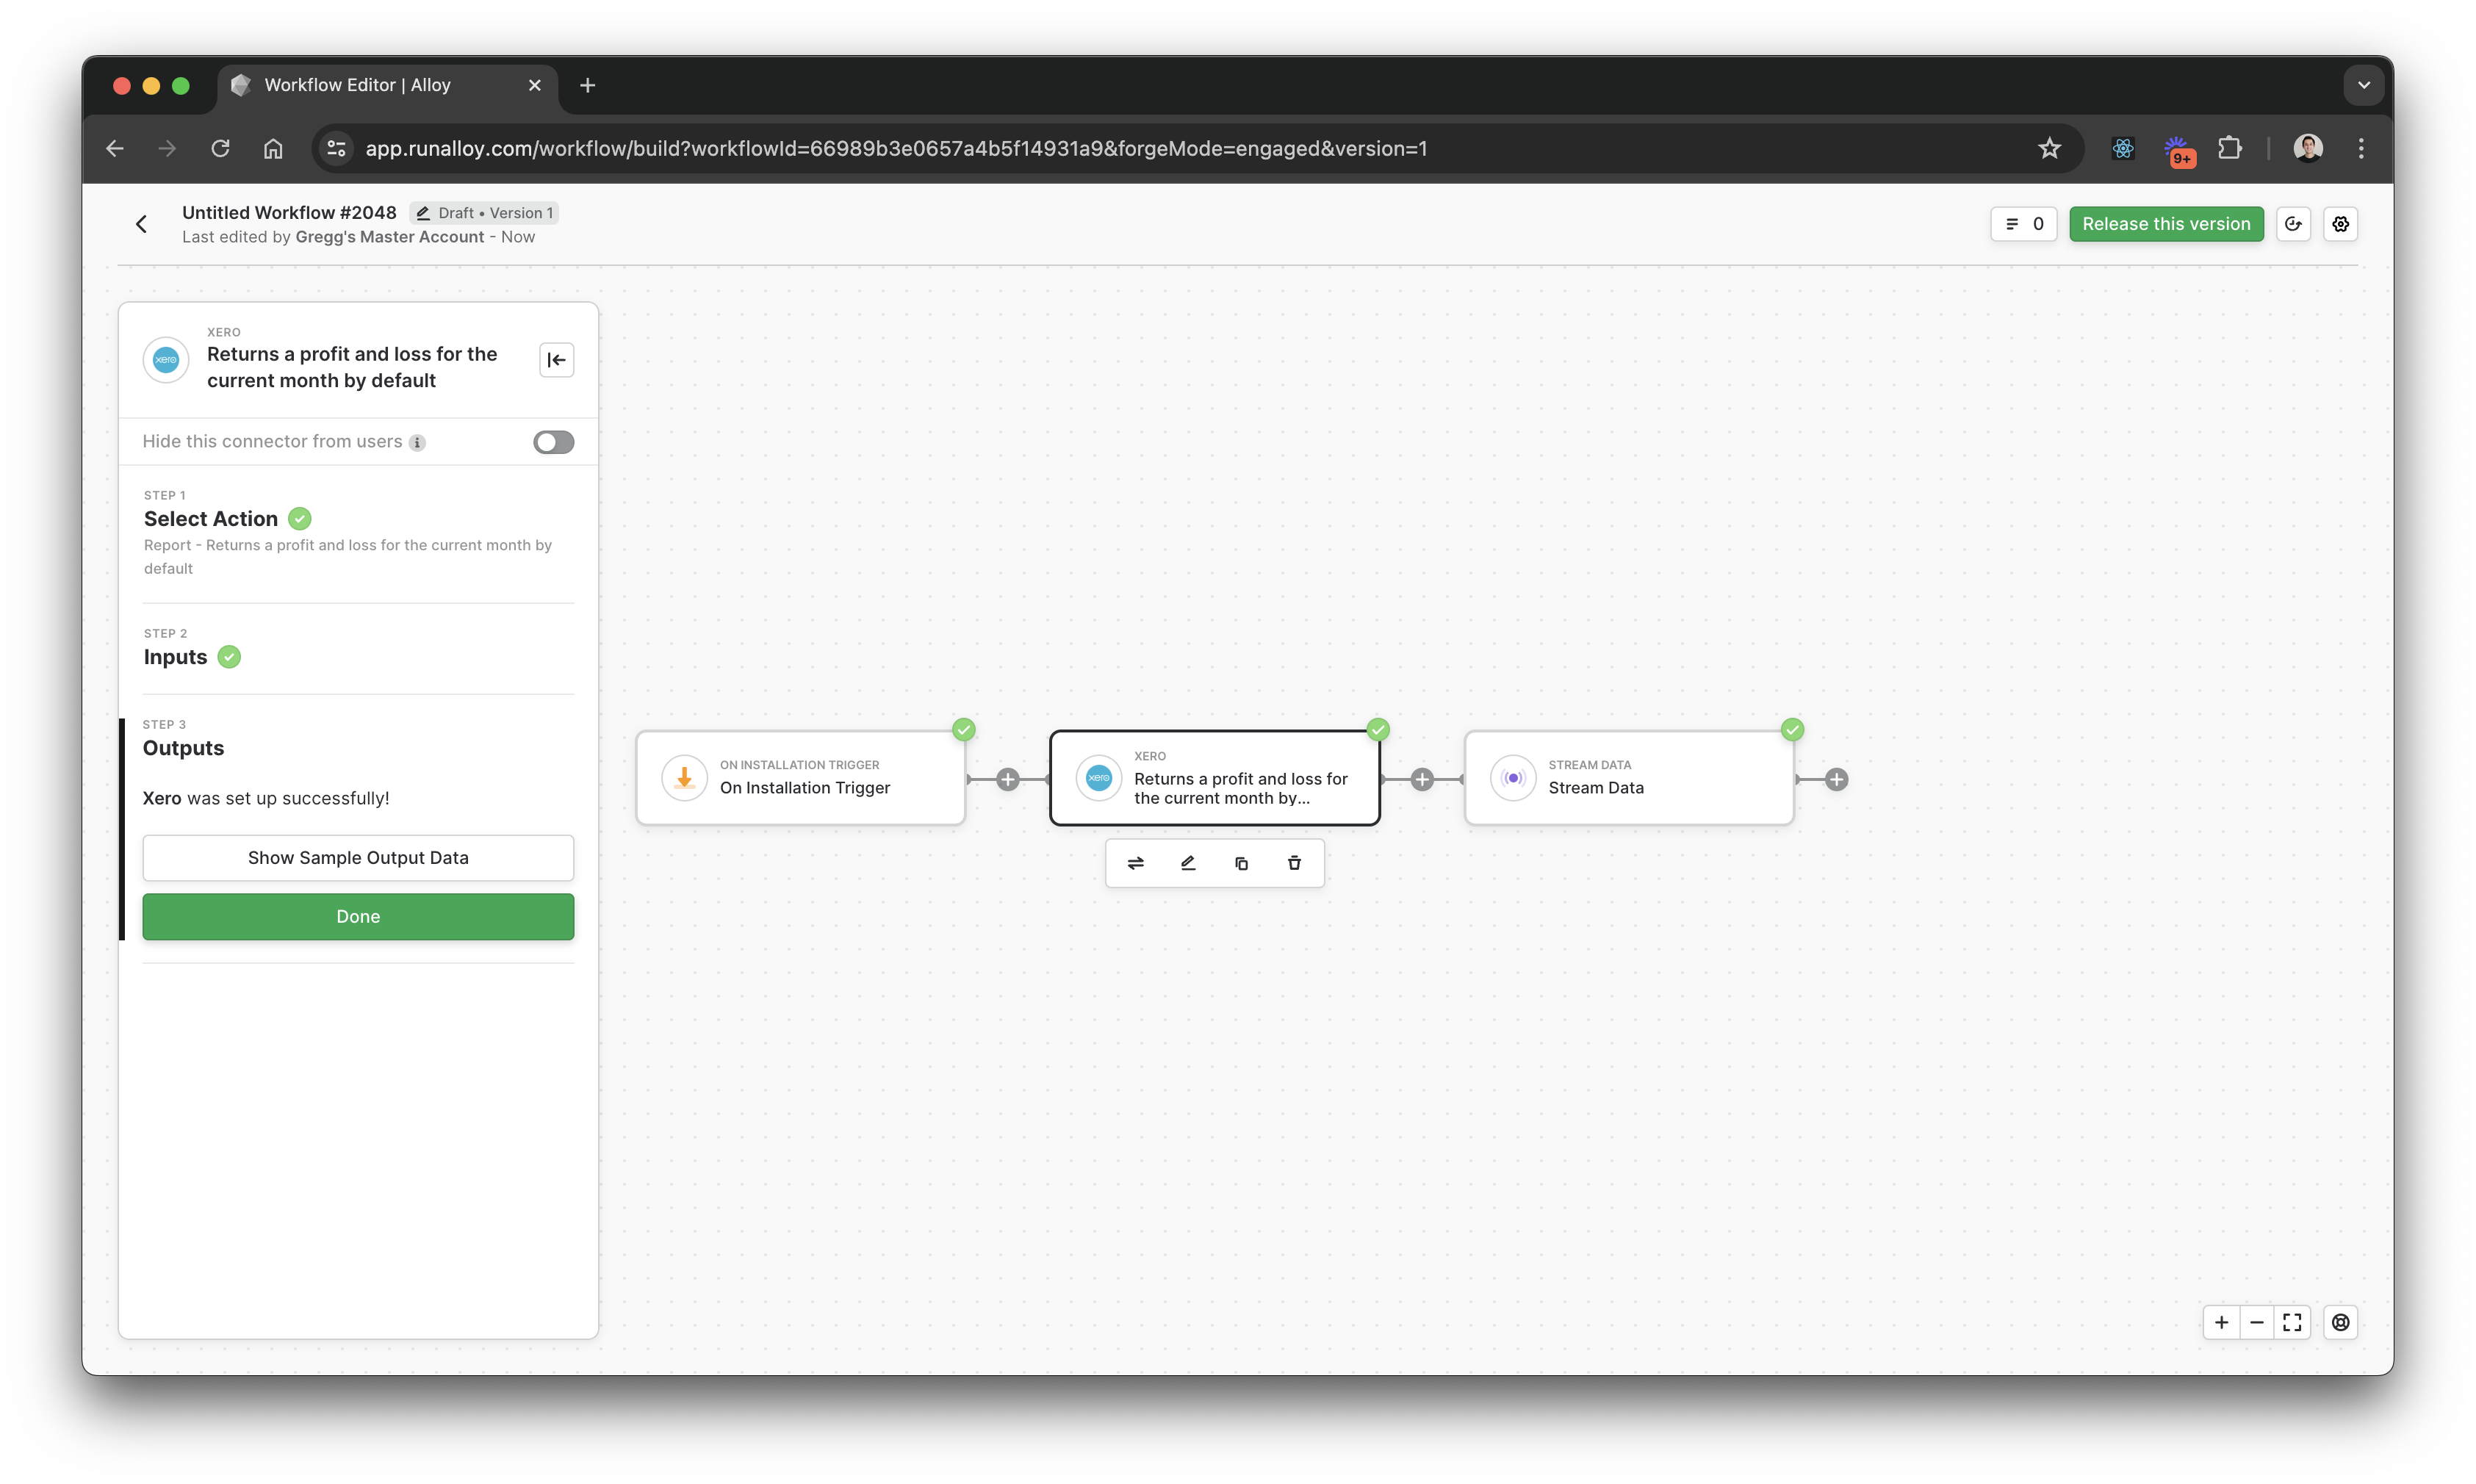Expand Step 1 Select Action section

(x=211, y=519)
